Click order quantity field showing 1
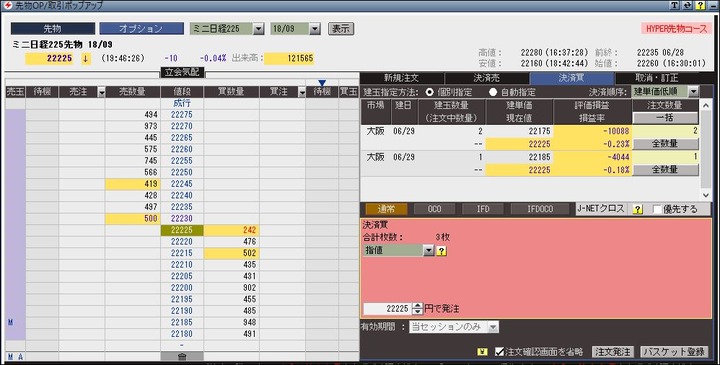The width and height of the screenshot is (720, 365). [665, 157]
